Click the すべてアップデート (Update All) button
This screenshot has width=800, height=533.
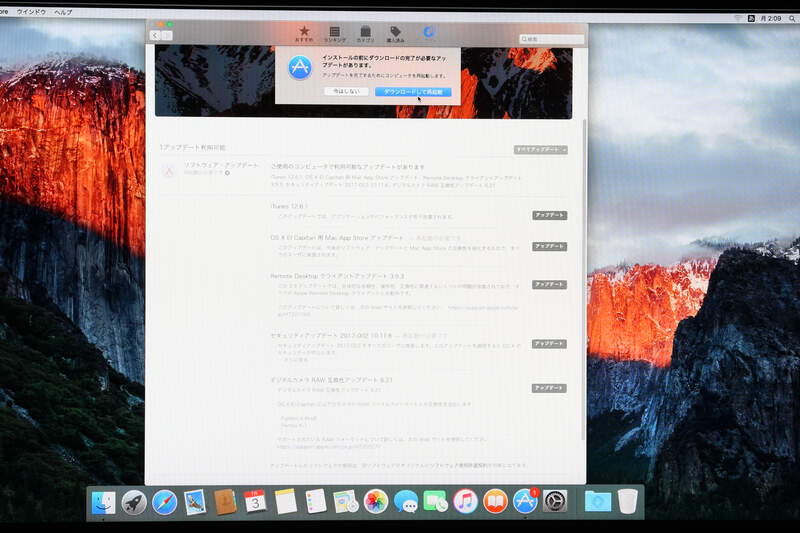pos(540,149)
